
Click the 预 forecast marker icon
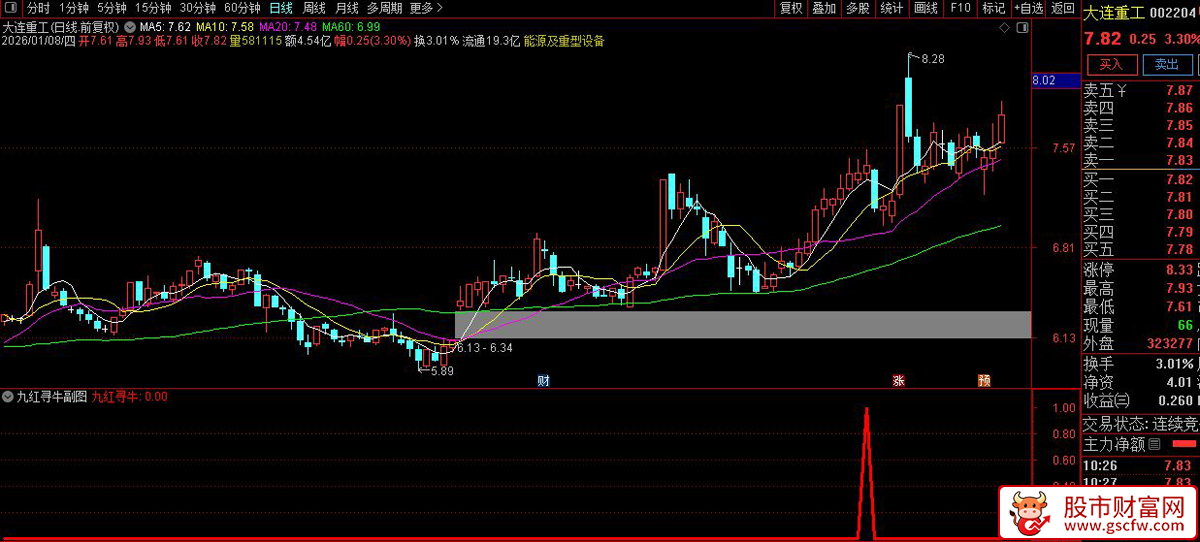[984, 381]
